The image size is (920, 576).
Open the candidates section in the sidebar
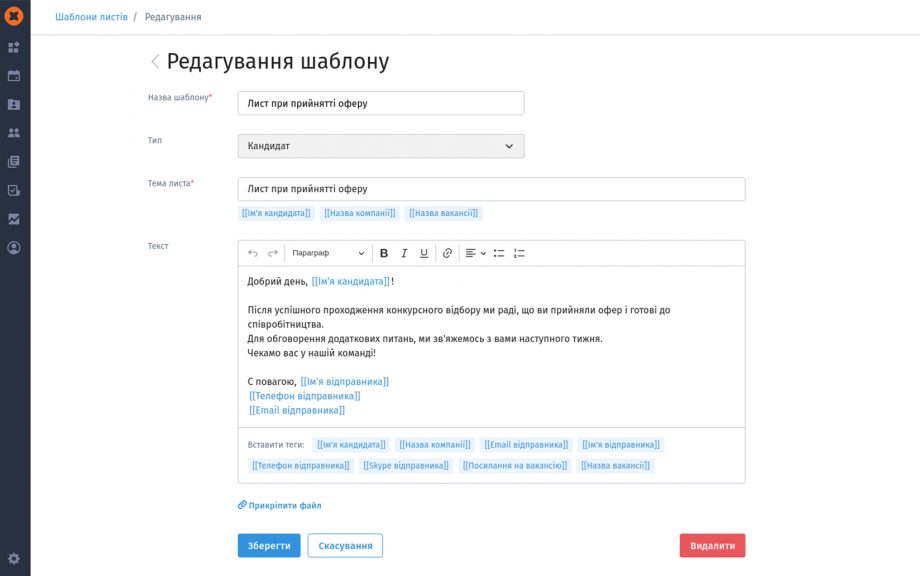coord(13,132)
